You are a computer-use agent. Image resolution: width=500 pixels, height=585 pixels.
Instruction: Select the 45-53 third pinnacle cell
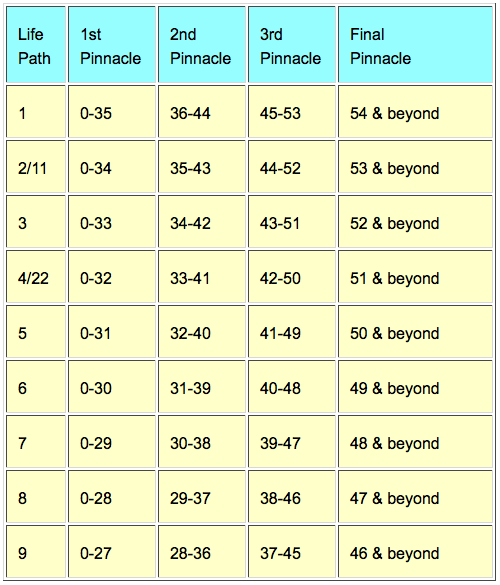click(x=292, y=112)
